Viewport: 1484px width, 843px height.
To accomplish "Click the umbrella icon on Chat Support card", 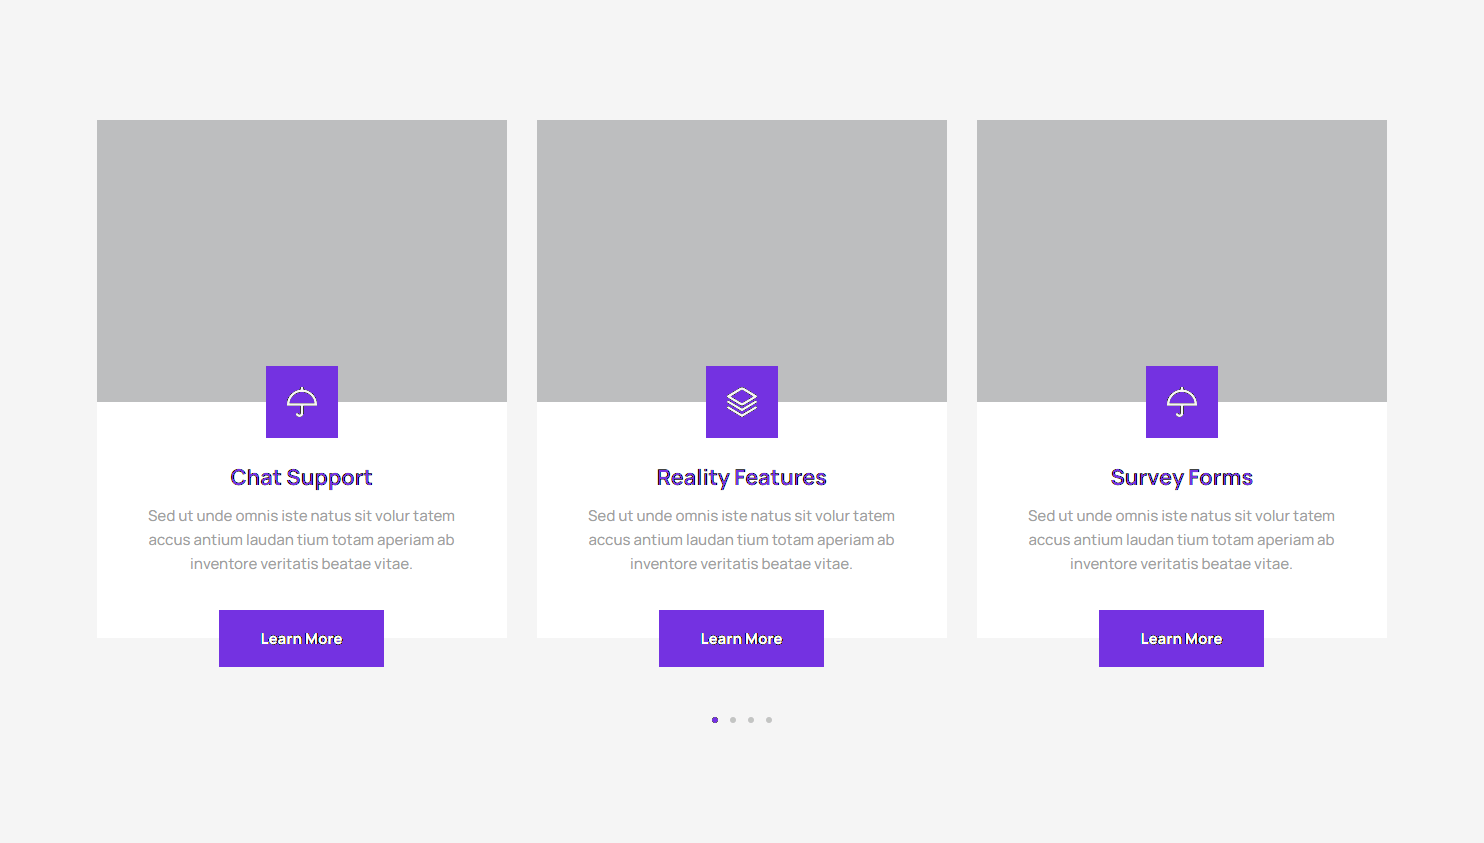I will [302, 402].
